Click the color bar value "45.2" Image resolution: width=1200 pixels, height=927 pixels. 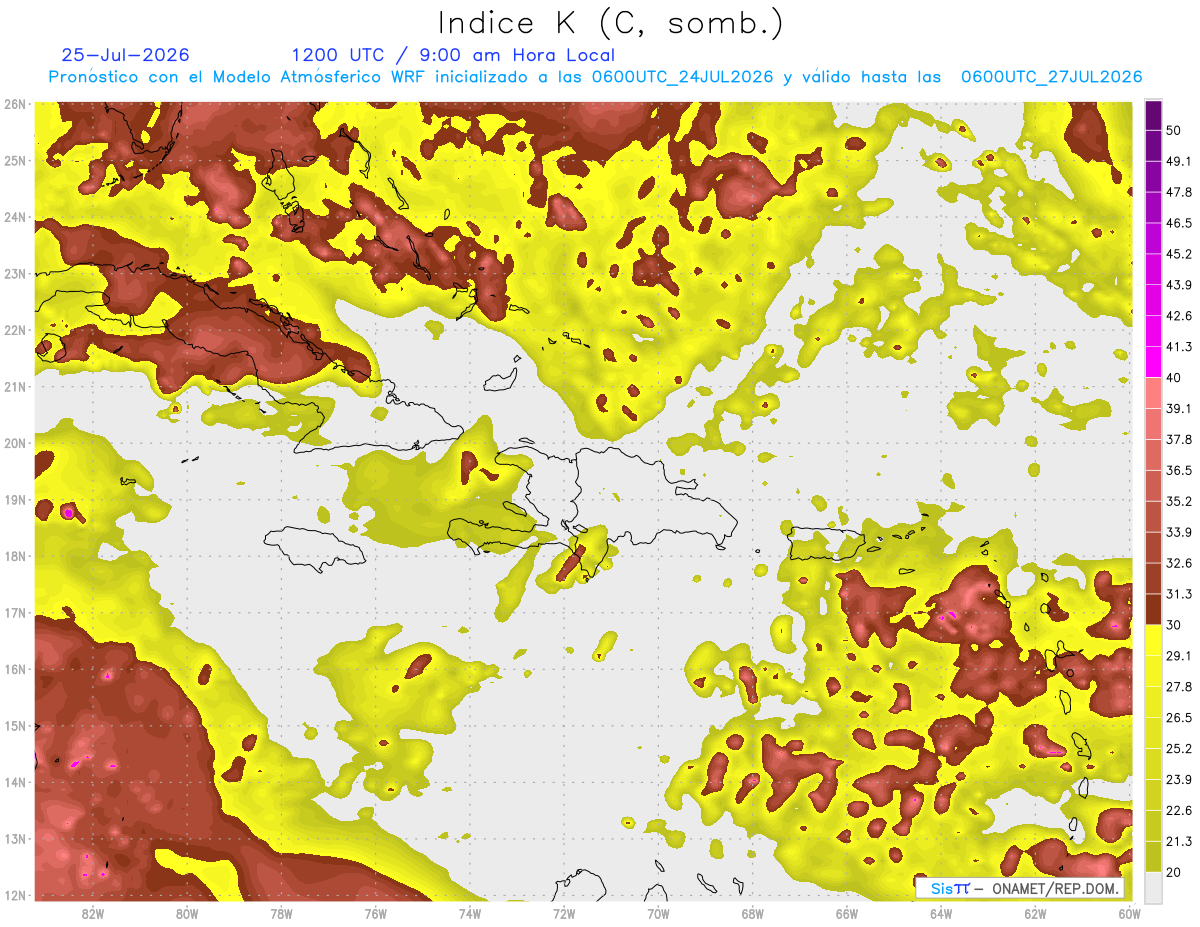1178,254
